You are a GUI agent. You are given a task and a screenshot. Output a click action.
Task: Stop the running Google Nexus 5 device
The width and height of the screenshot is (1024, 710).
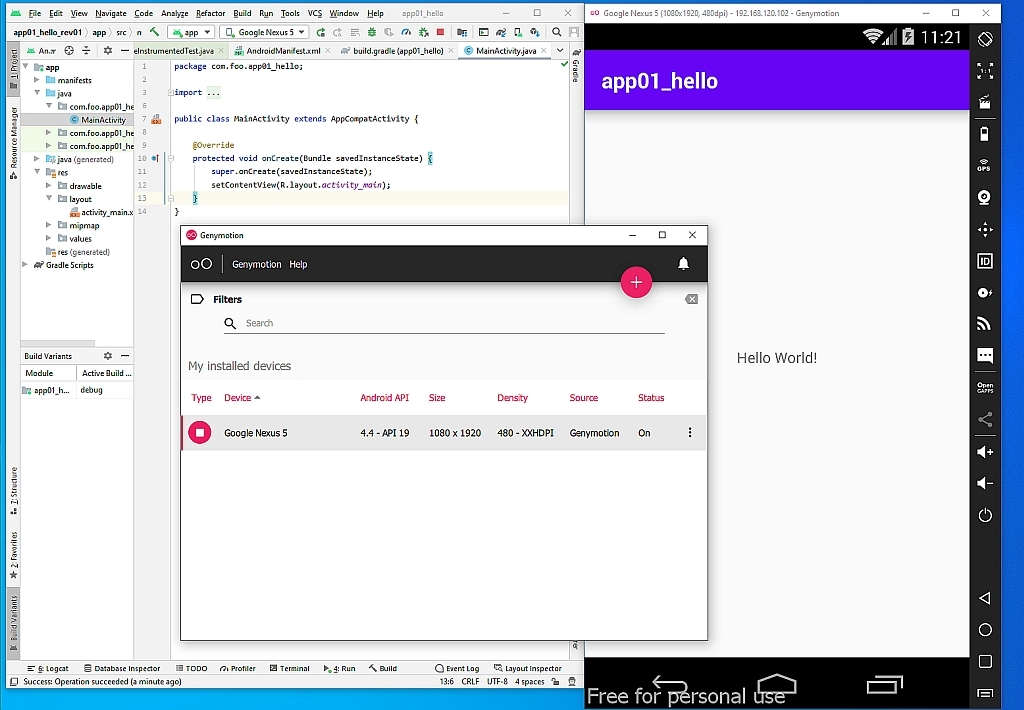point(200,432)
